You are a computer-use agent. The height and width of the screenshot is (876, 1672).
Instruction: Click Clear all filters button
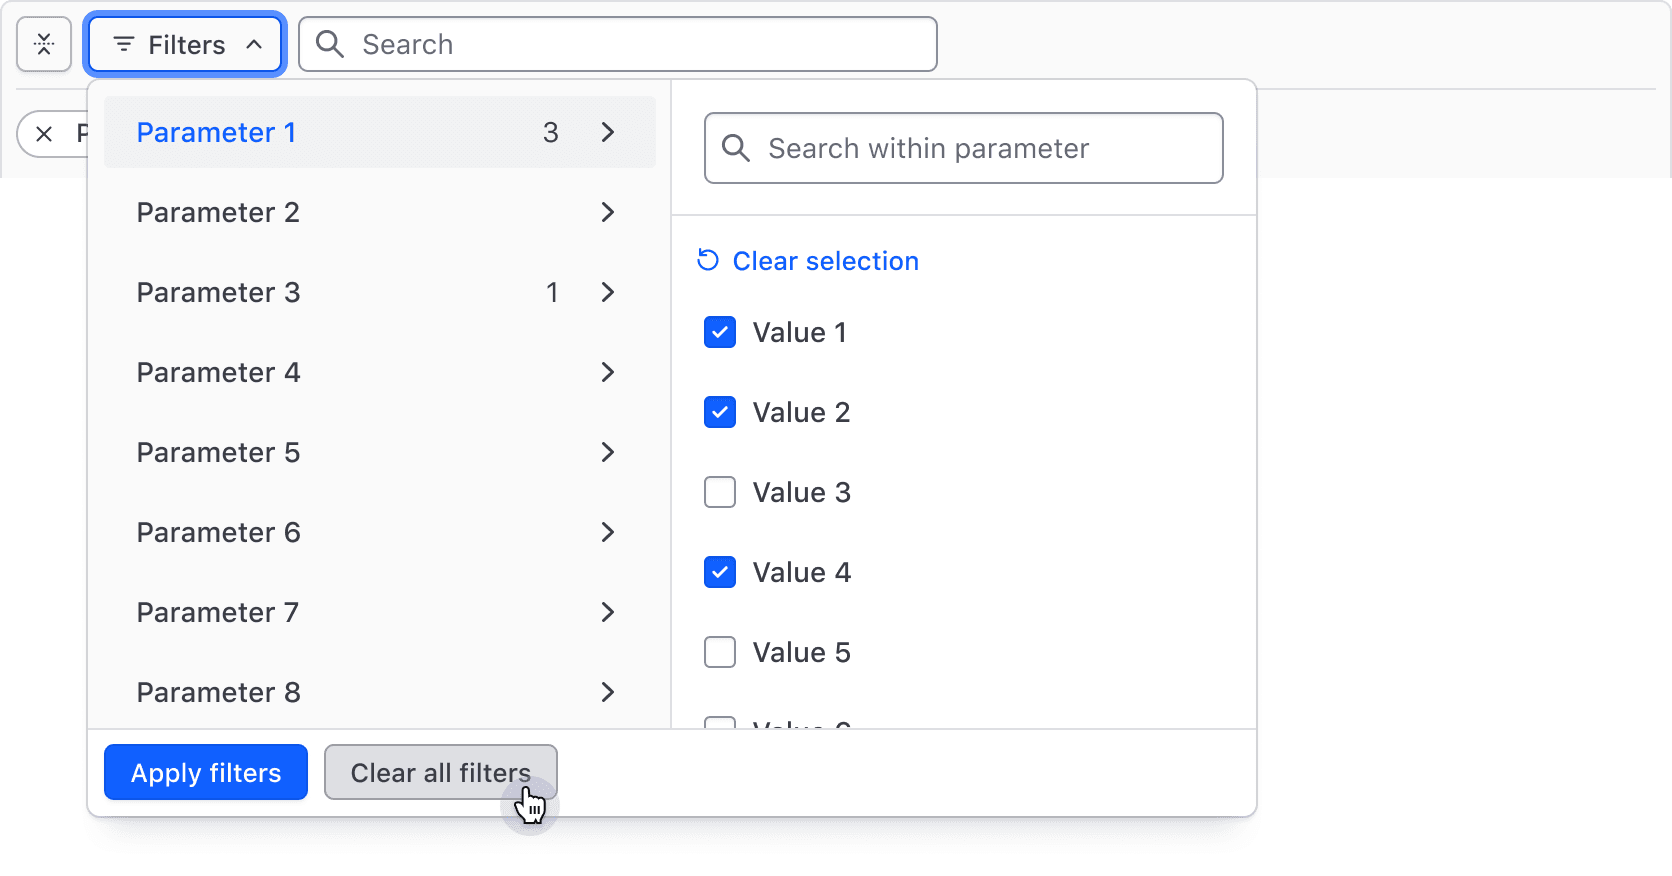[x=440, y=773]
